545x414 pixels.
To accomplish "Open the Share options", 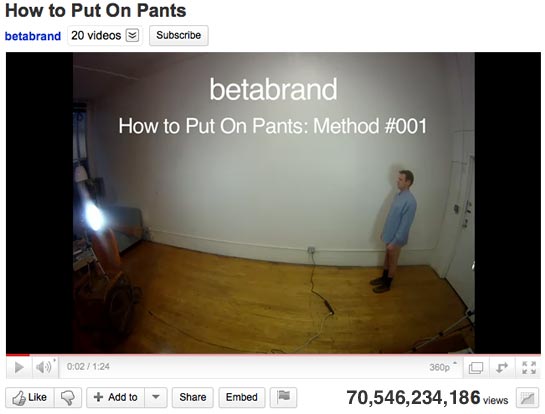I will [193, 397].
